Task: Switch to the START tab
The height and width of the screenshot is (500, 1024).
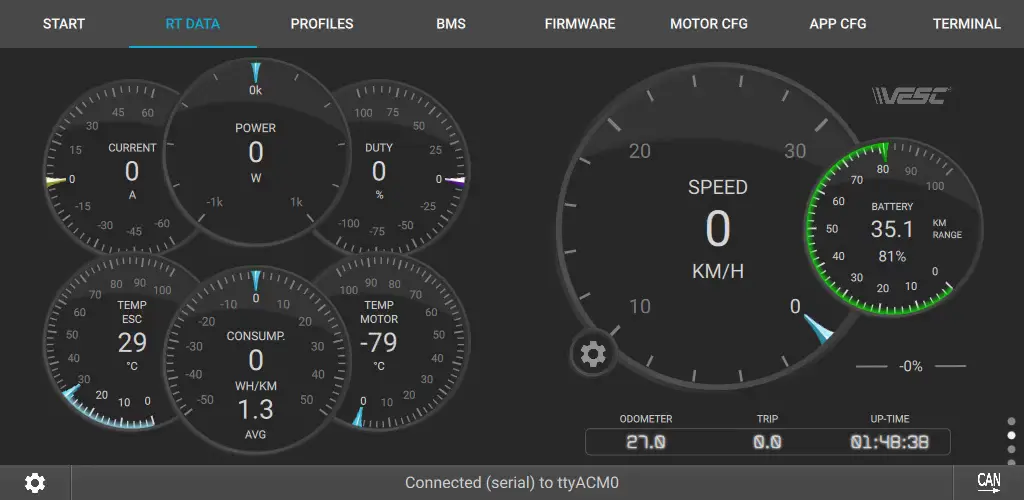Action: click(x=64, y=24)
